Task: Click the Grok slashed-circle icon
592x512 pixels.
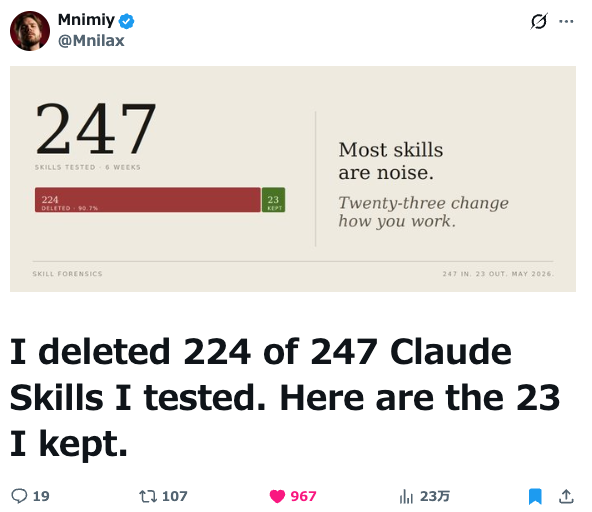Action: pos(539,21)
